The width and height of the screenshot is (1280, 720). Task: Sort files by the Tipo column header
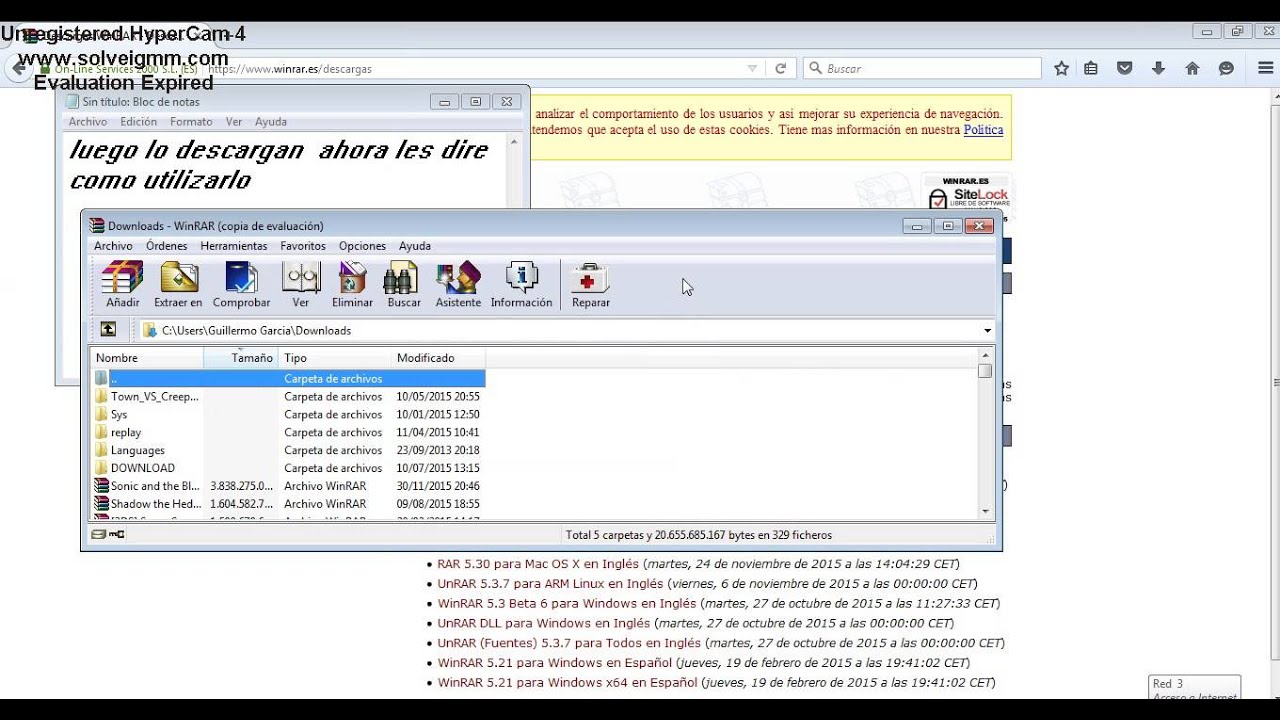click(335, 358)
